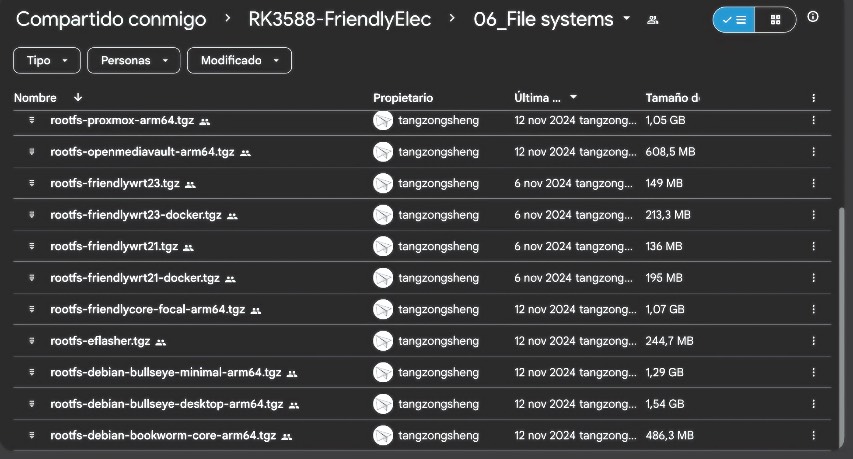The height and width of the screenshot is (459, 853).
Task: Open more actions for rootfs-proxmox-arm64.tgz
Action: pyautogui.click(x=813, y=120)
